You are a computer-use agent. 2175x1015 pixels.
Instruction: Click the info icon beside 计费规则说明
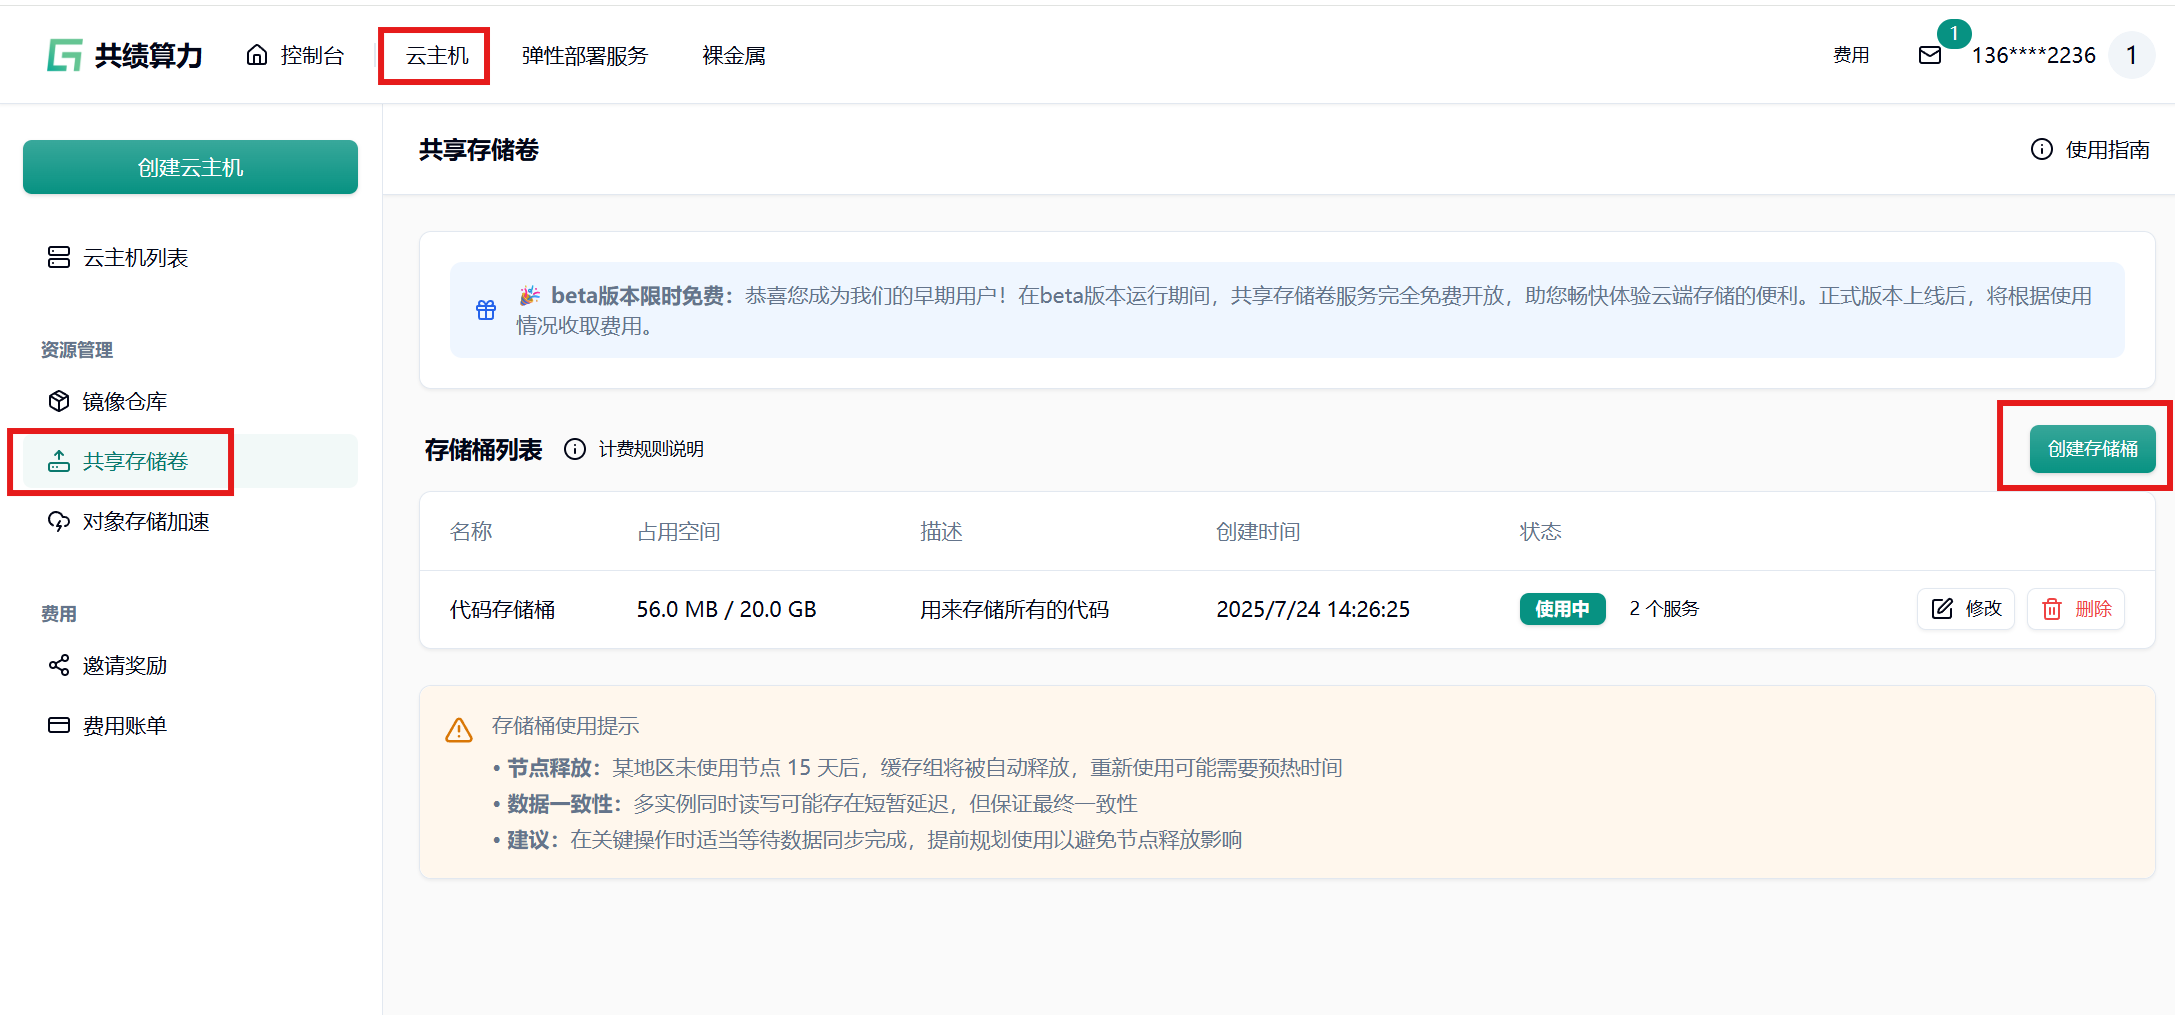tap(575, 449)
